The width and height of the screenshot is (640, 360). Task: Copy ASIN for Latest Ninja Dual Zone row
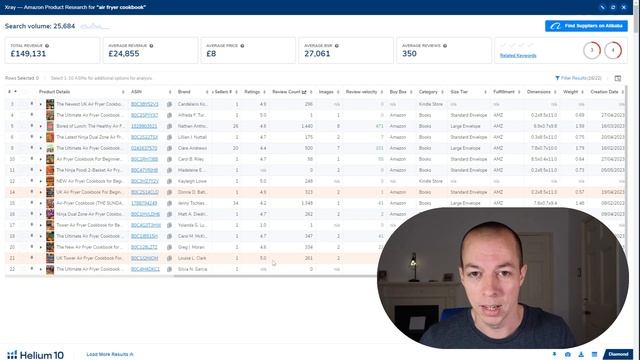tap(169, 138)
